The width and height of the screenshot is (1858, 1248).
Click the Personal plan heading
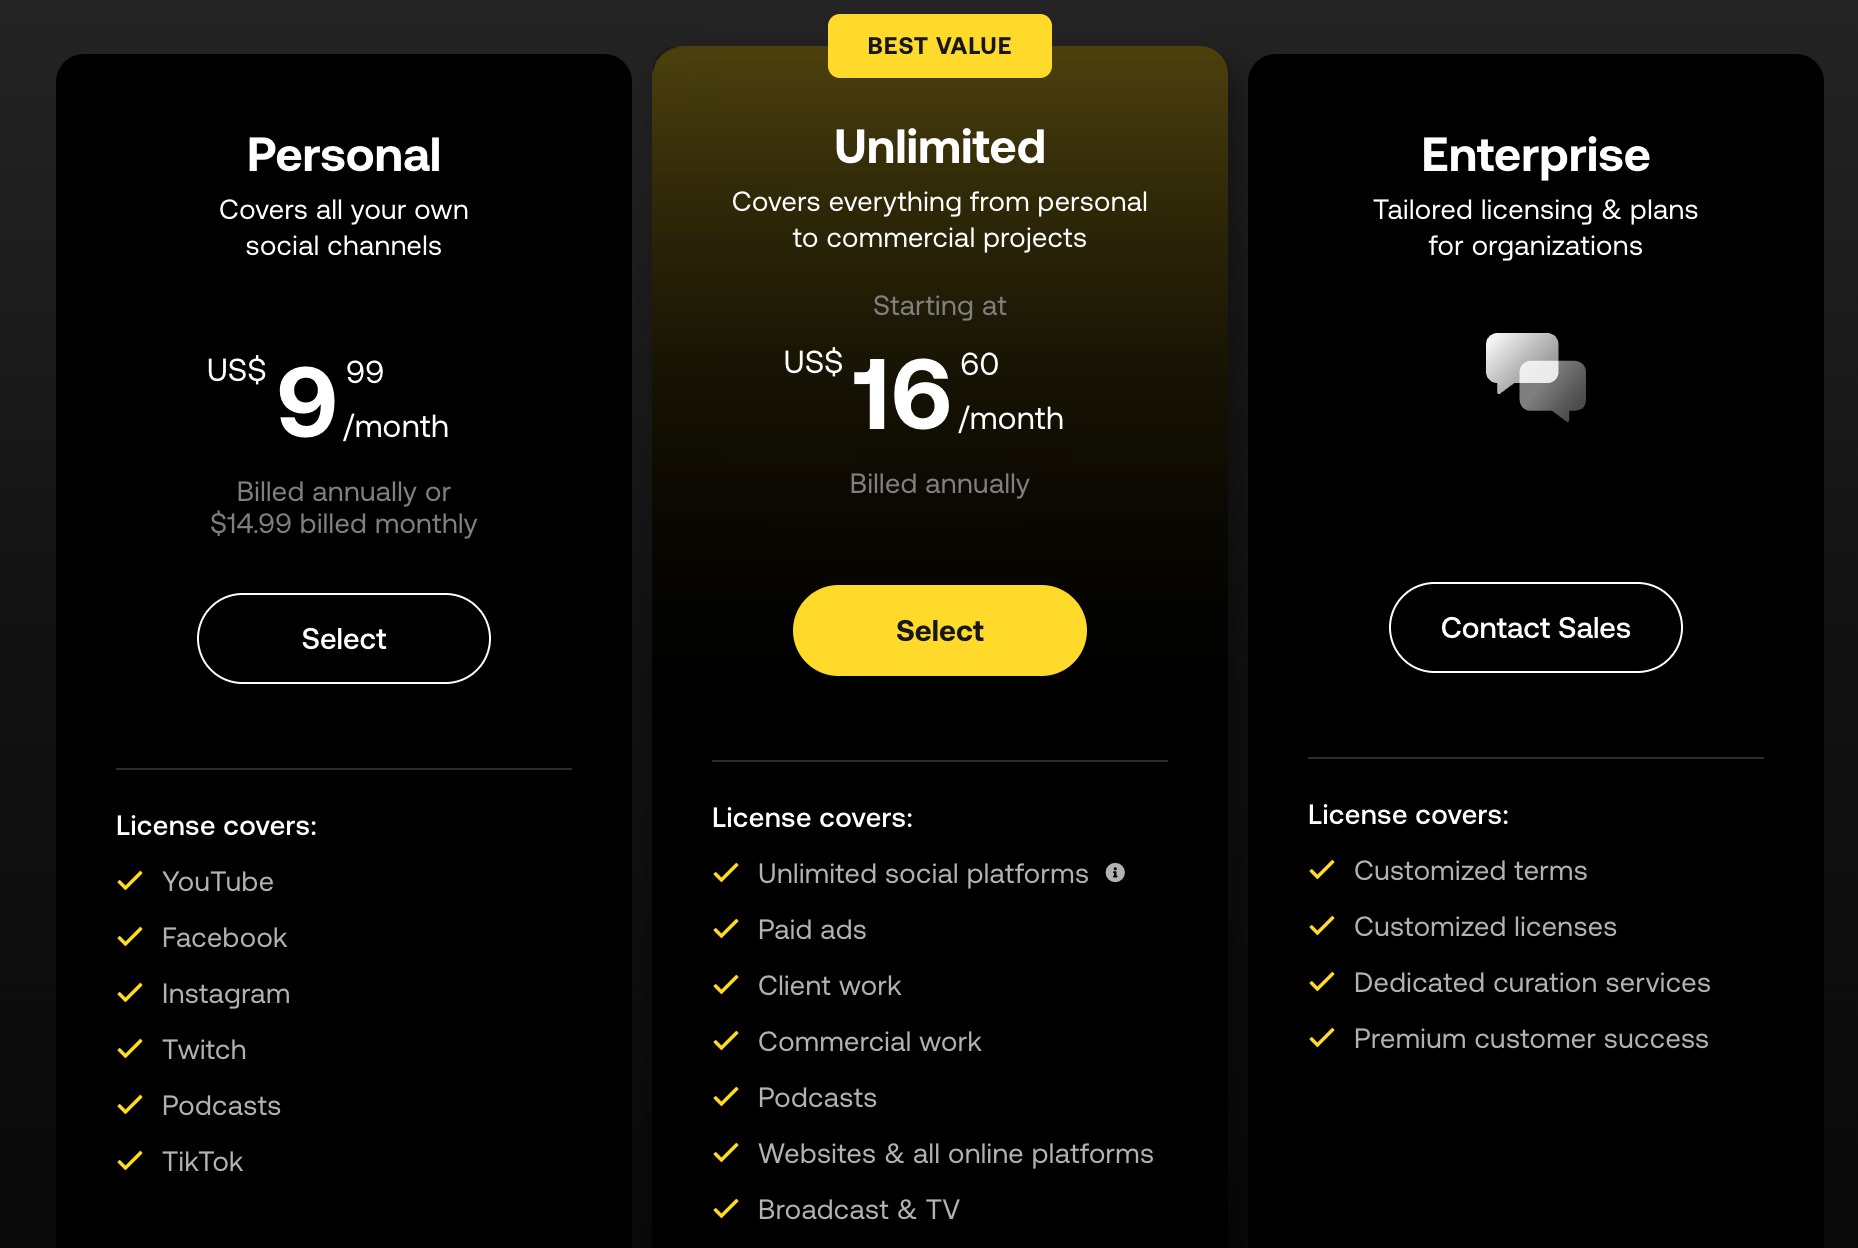pos(344,155)
